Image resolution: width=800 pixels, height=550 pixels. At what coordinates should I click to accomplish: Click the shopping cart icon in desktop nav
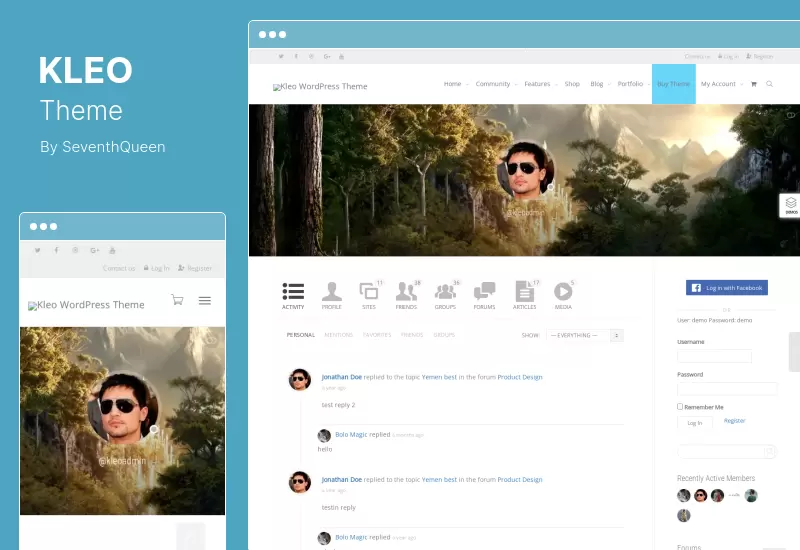click(x=754, y=84)
